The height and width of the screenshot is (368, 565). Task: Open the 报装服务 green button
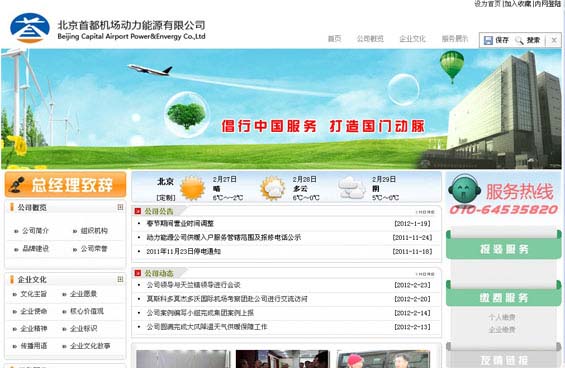pyautogui.click(x=503, y=249)
